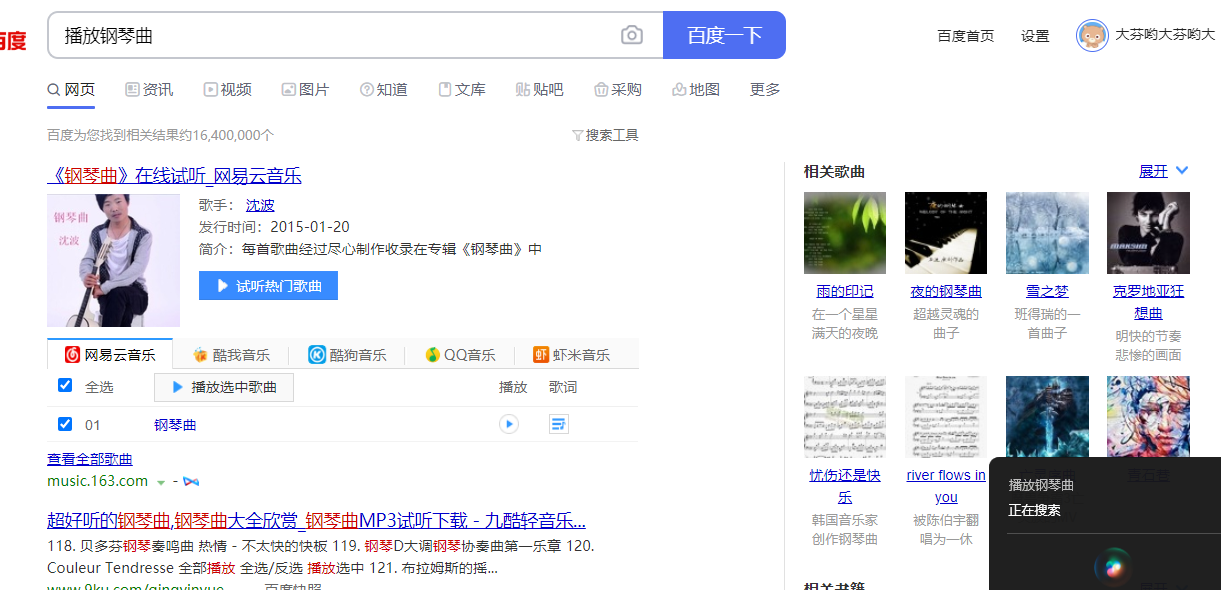Click the 克罗地亚狂想曲 cover thumbnail
Image resolution: width=1221 pixels, height=590 pixels.
click(x=1148, y=233)
